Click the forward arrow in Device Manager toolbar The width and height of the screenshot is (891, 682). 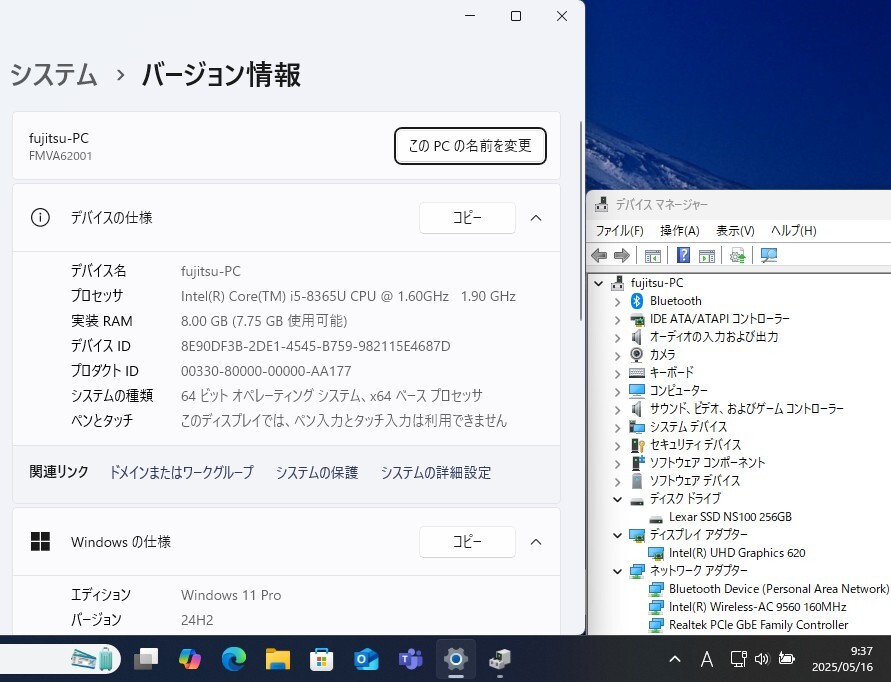(622, 255)
